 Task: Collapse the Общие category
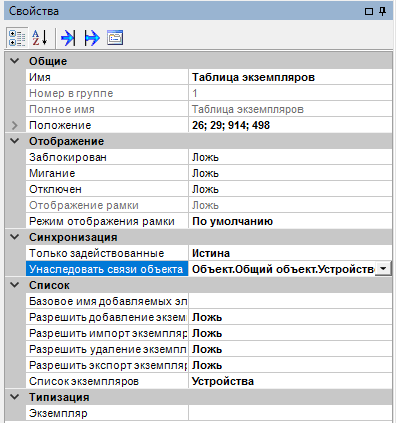click(x=15, y=61)
